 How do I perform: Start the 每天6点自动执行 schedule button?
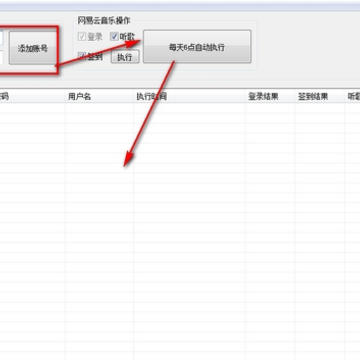197,47
